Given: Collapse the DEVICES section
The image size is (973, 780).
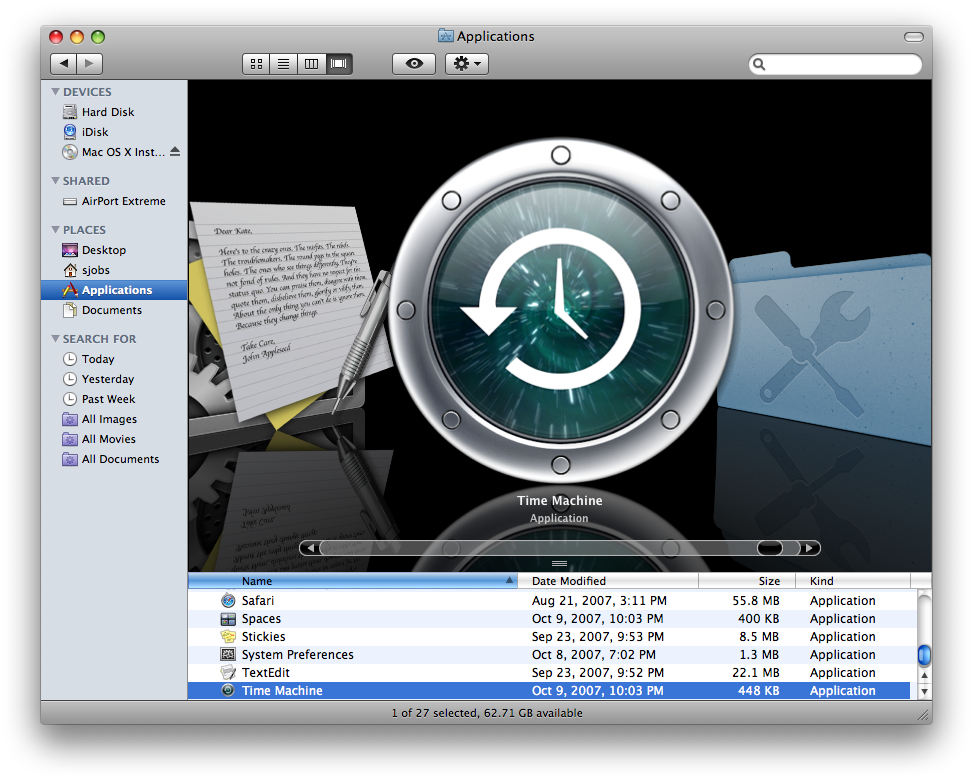Looking at the screenshot, I should click(x=56, y=92).
